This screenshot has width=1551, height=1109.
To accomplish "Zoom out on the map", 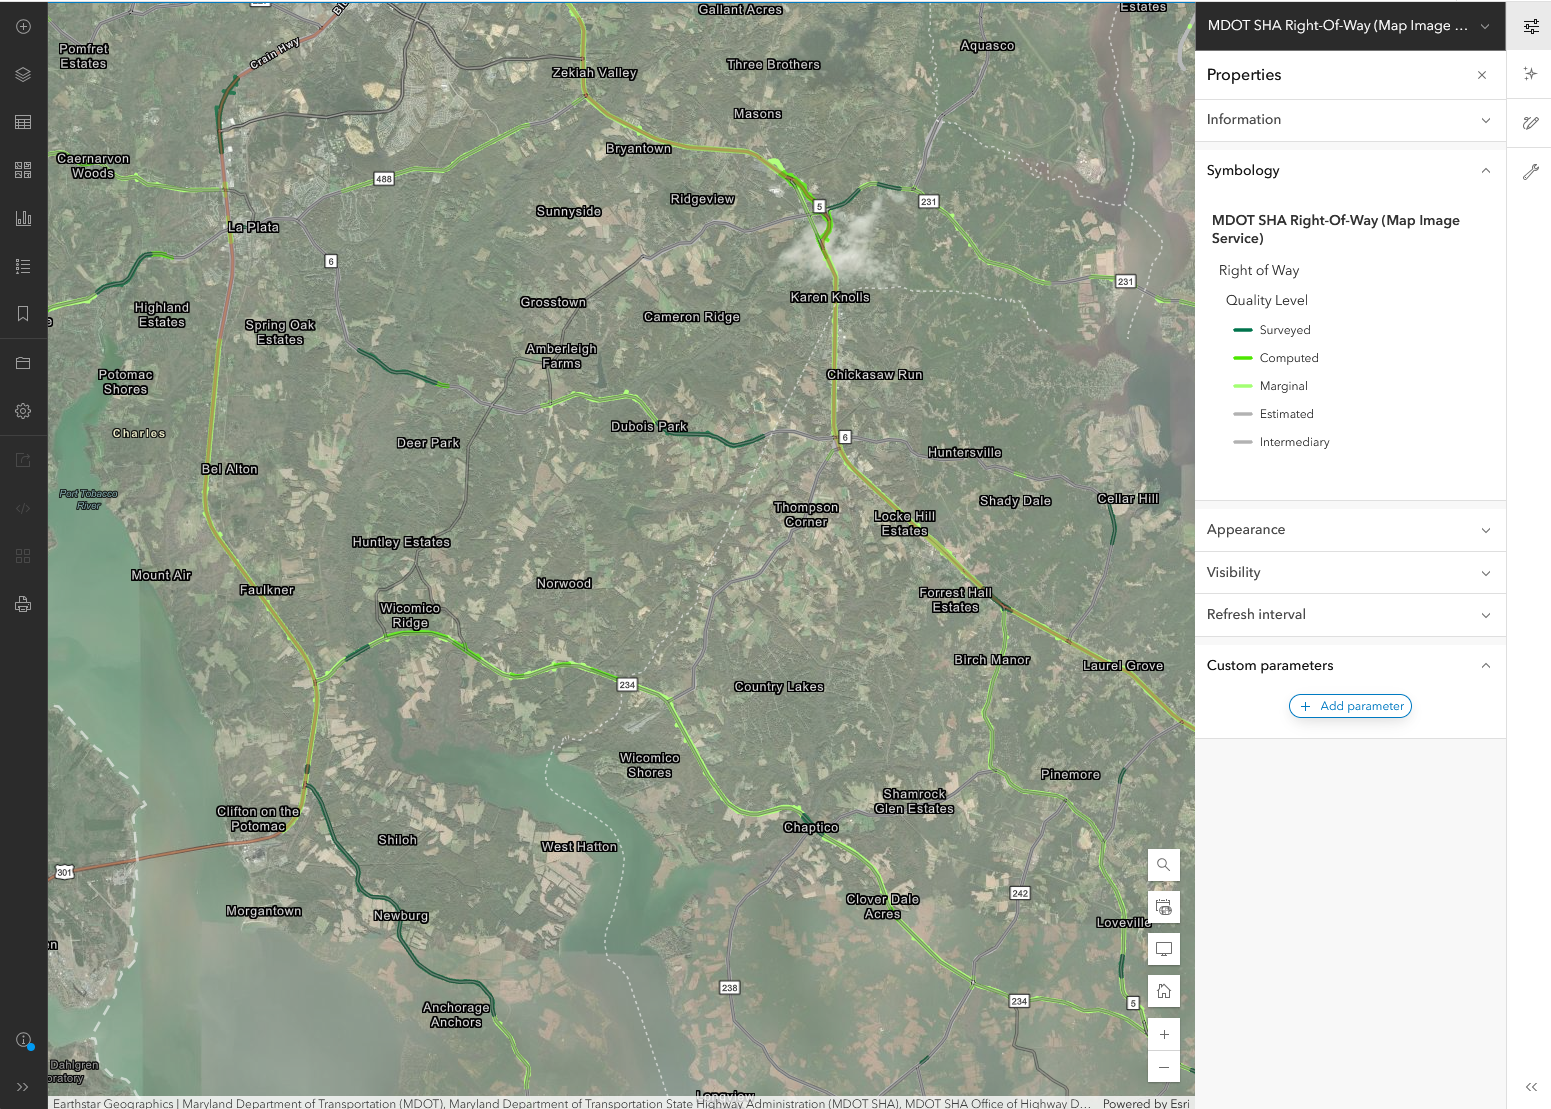I will [x=1163, y=1067].
